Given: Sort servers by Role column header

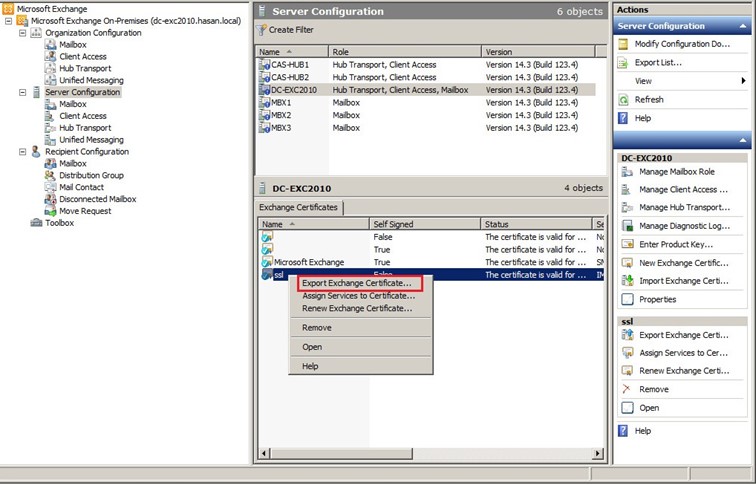Looking at the screenshot, I should [x=405, y=52].
